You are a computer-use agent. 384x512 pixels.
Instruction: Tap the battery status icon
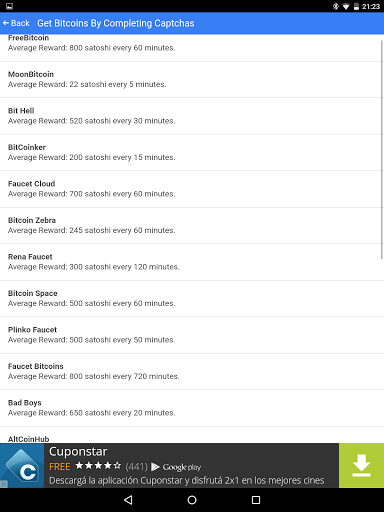click(x=356, y=6)
